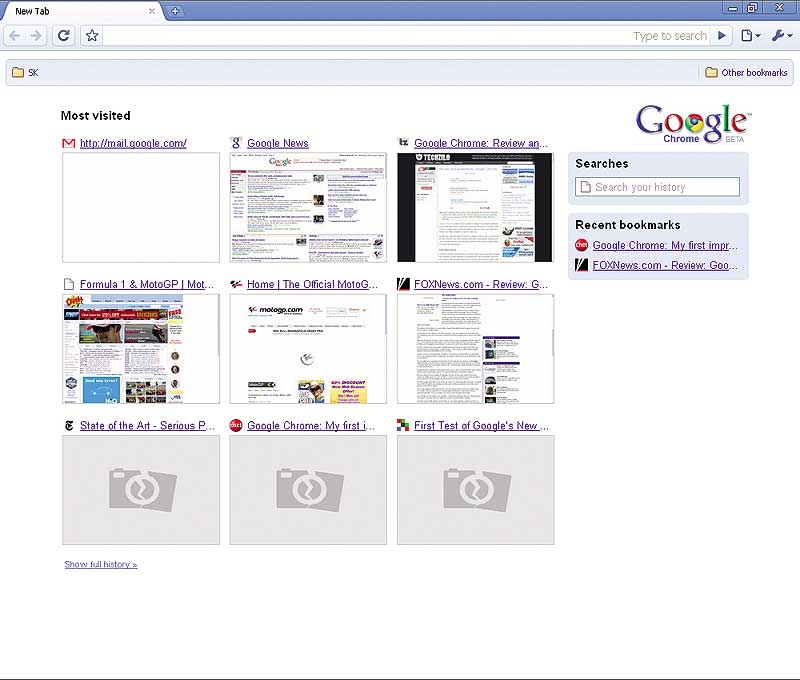Open the State of the Art placeholder thumbnail
The image size is (800, 680).
tap(141, 490)
